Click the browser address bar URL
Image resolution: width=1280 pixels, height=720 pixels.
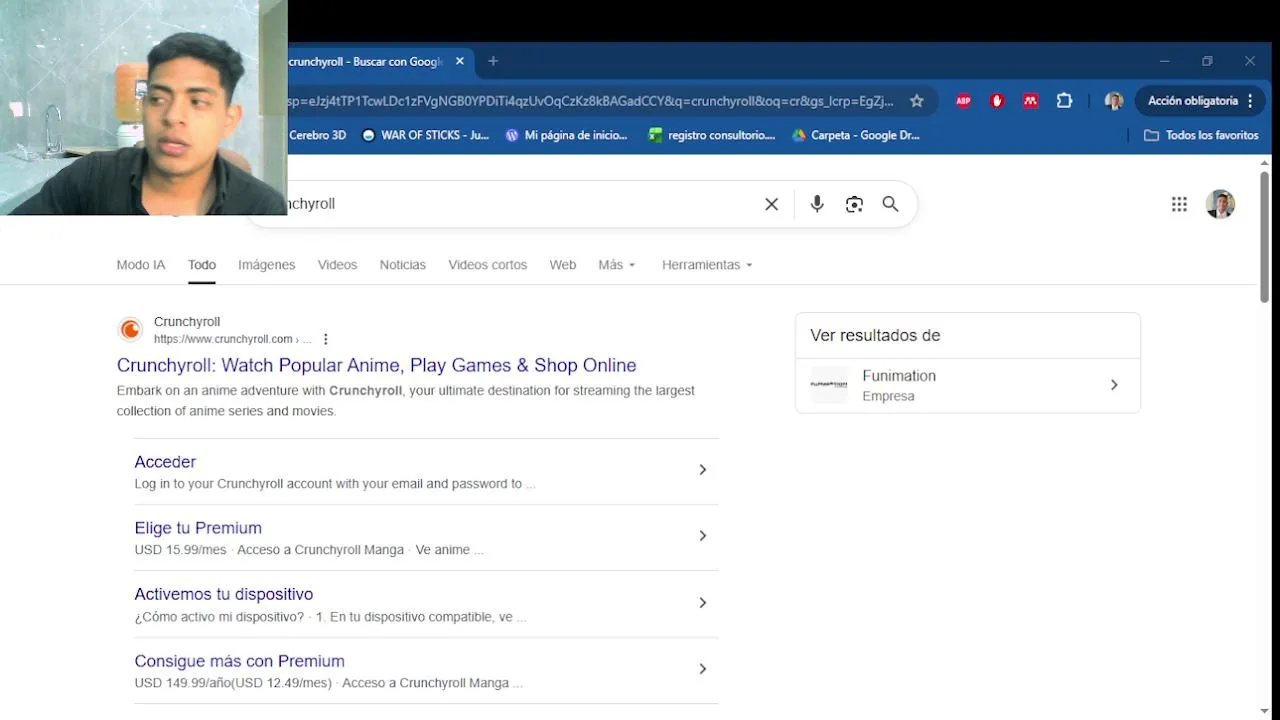click(590, 101)
